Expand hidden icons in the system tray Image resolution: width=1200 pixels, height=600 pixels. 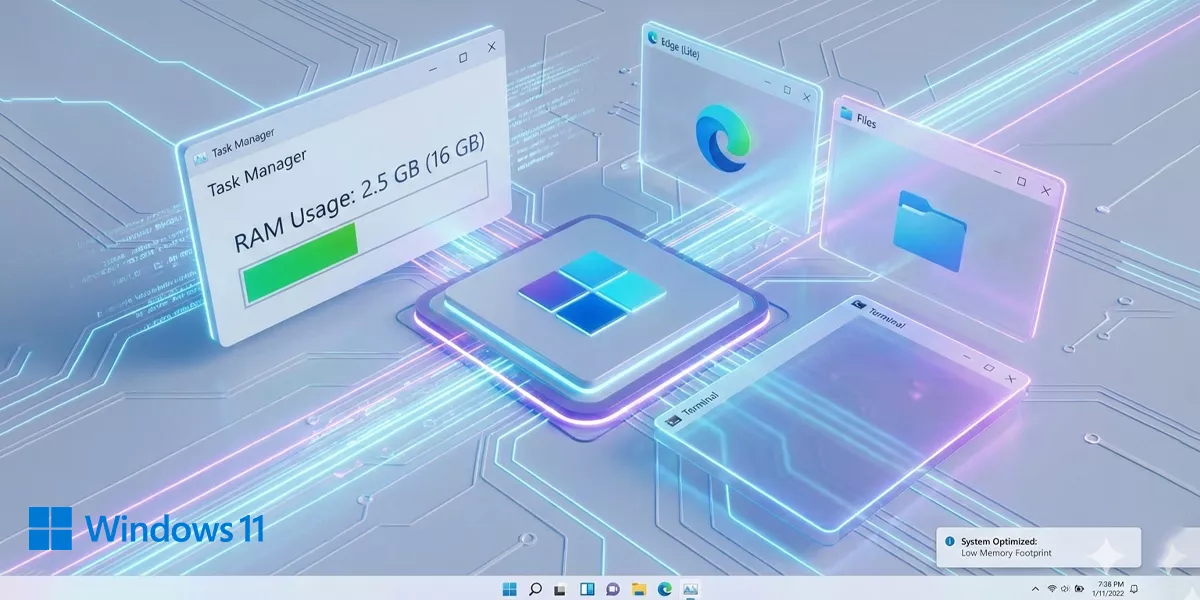click(1036, 587)
